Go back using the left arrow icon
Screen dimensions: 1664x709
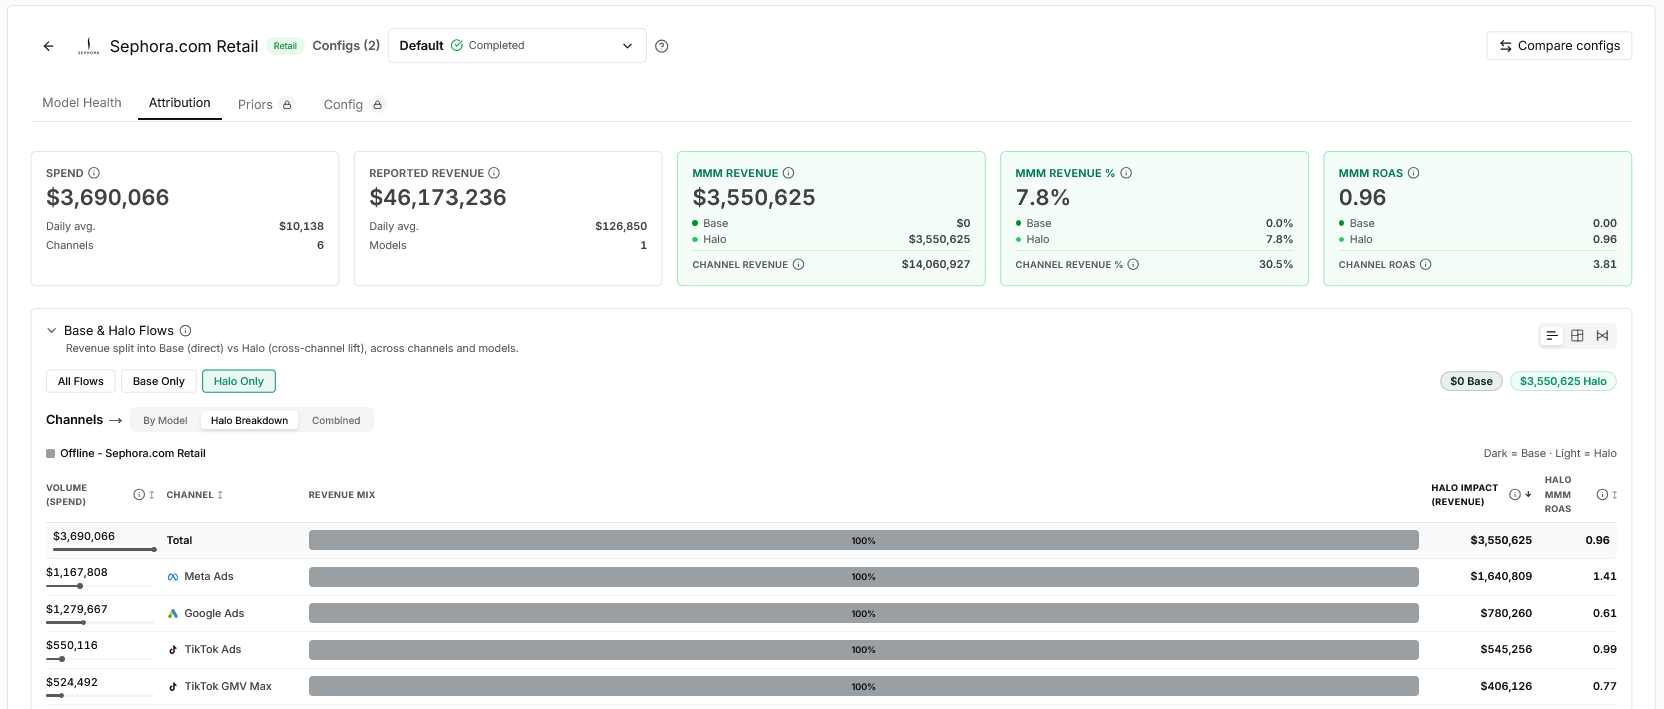(x=48, y=46)
